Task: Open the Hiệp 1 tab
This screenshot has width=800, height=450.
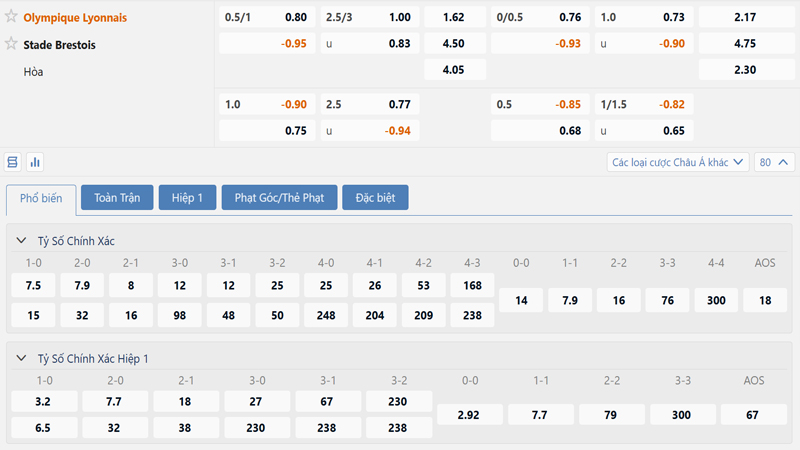Action: click(187, 198)
